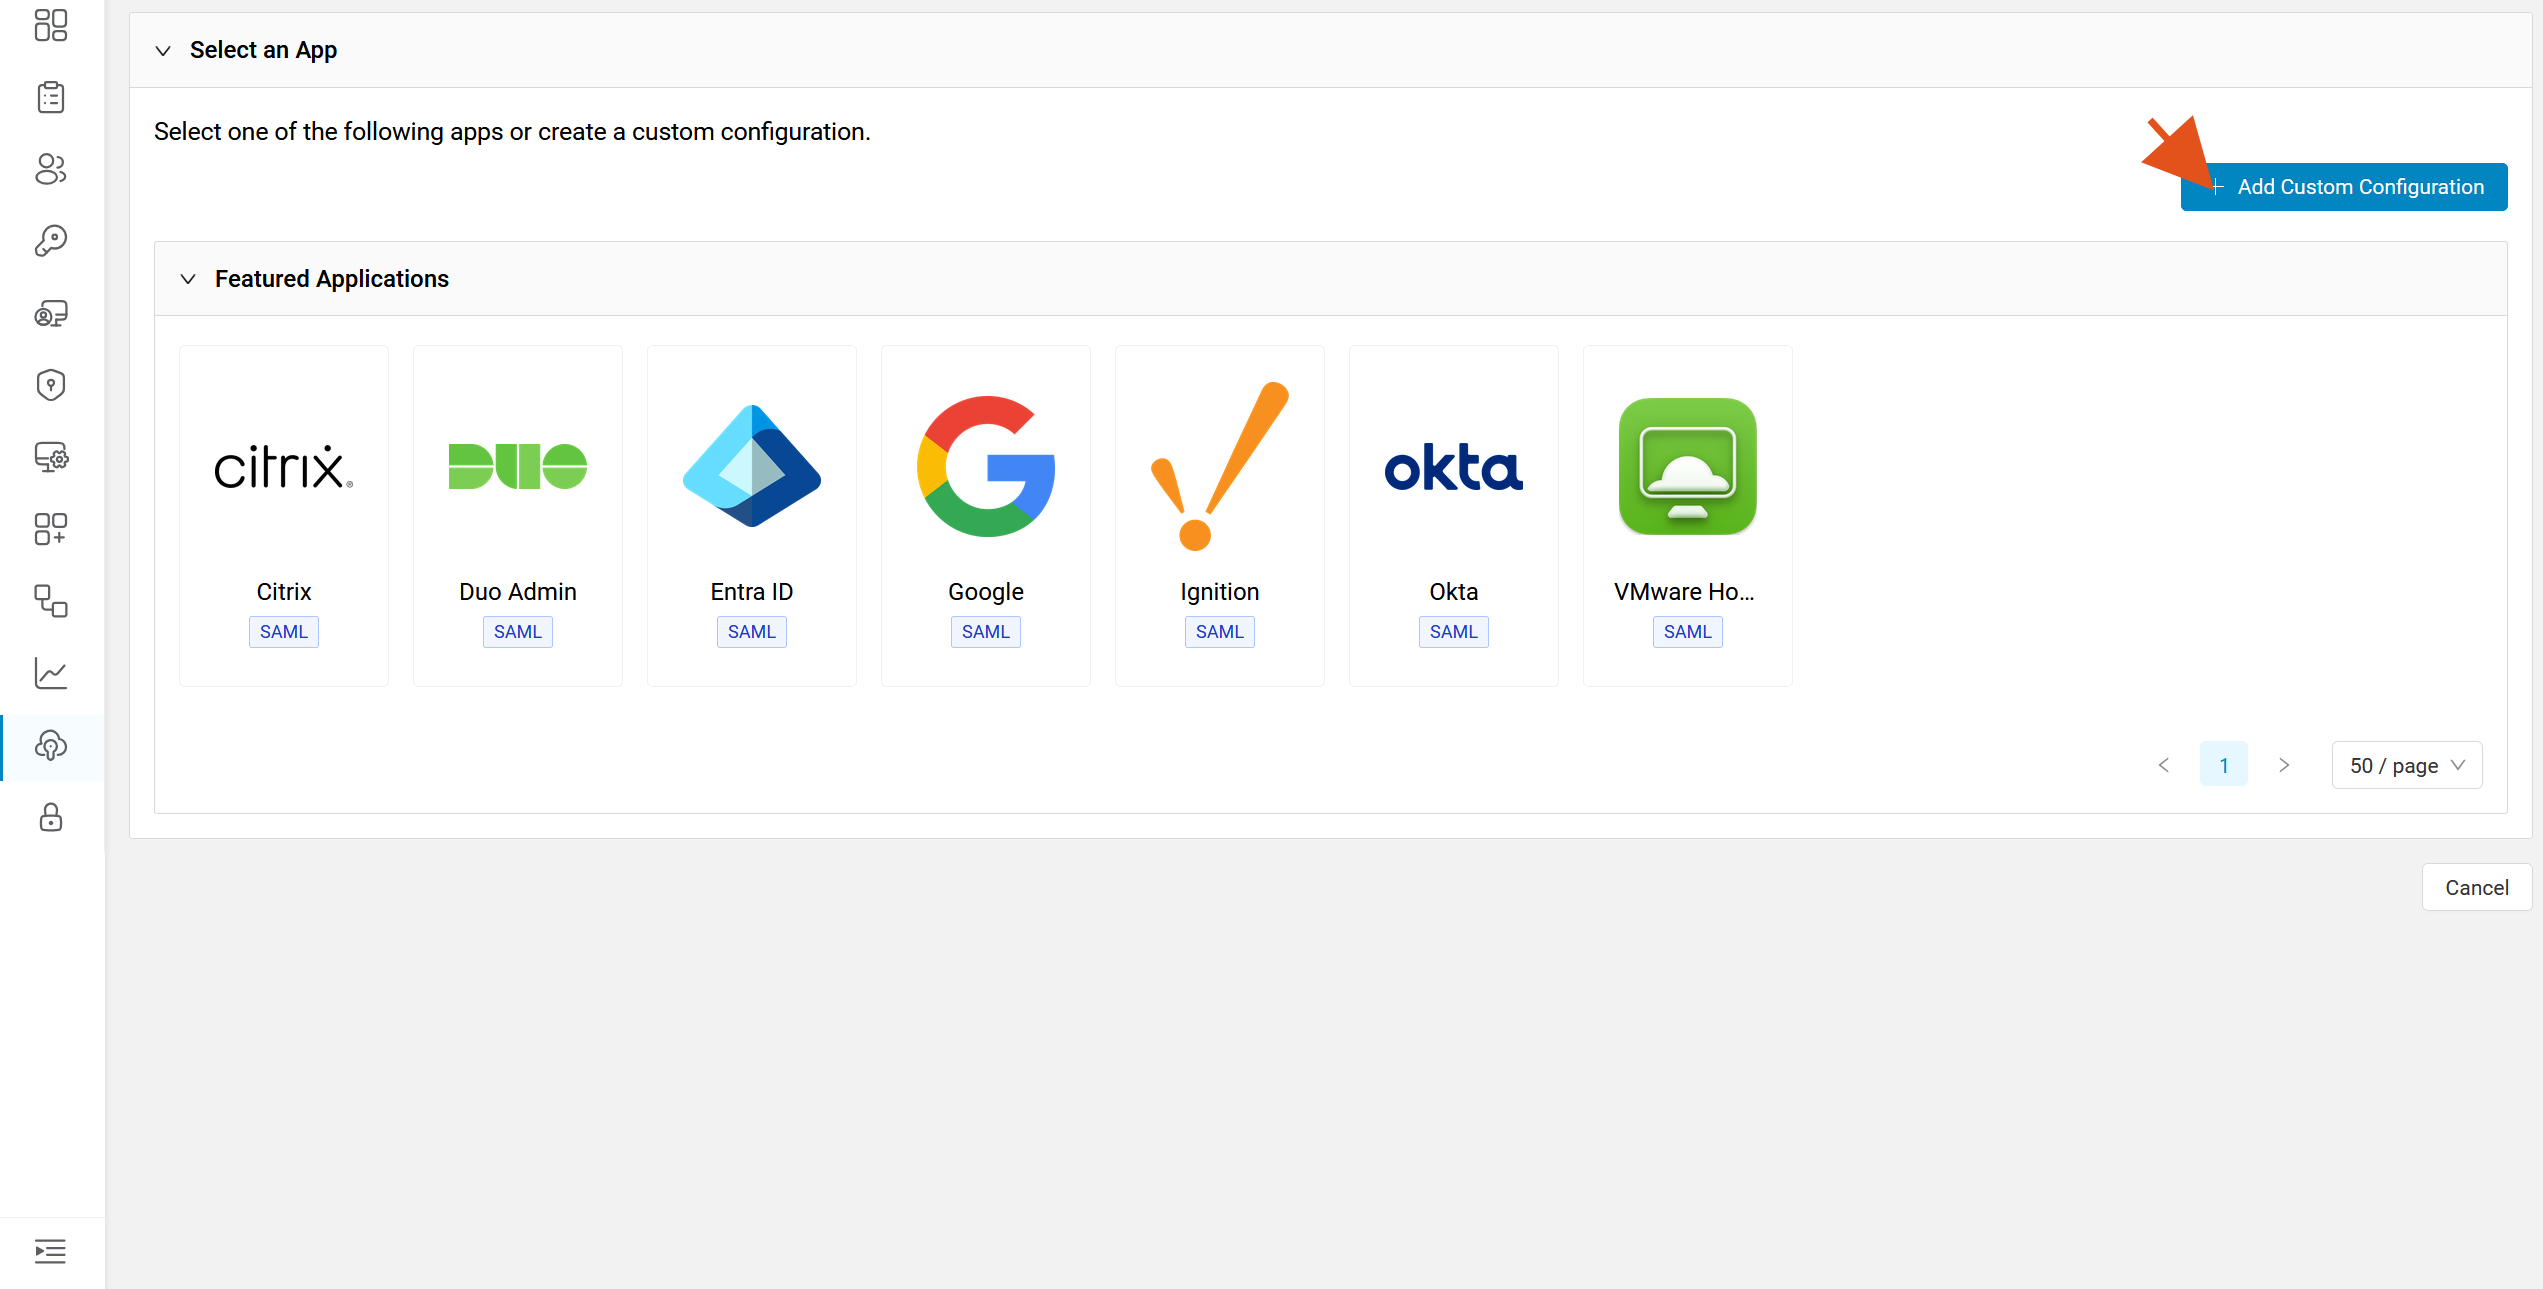Screen dimensions: 2543x1289
Task: Click the Citrix app name label
Action: (284, 592)
